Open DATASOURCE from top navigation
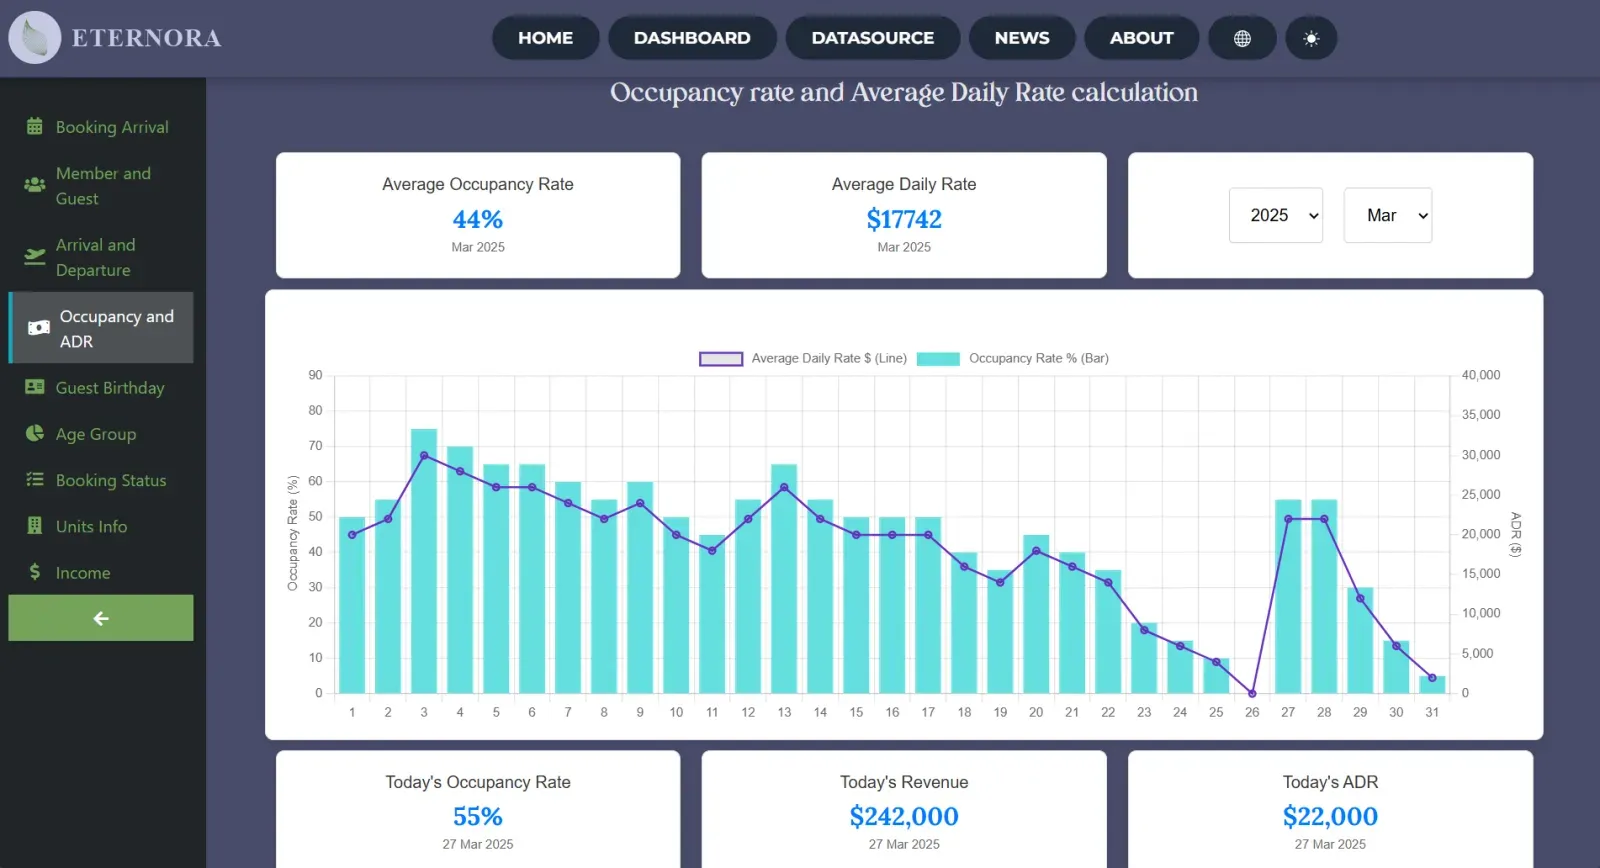This screenshot has width=1600, height=868. 873,38
